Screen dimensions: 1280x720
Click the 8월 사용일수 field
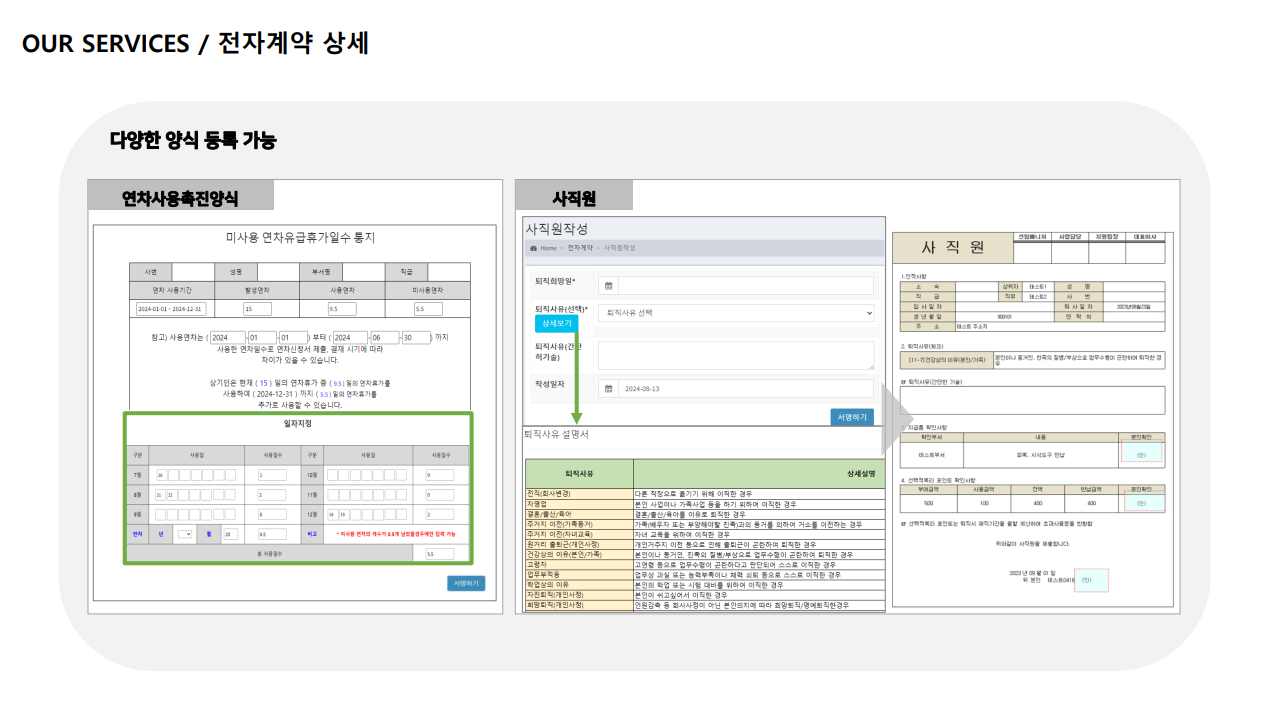[272, 494]
